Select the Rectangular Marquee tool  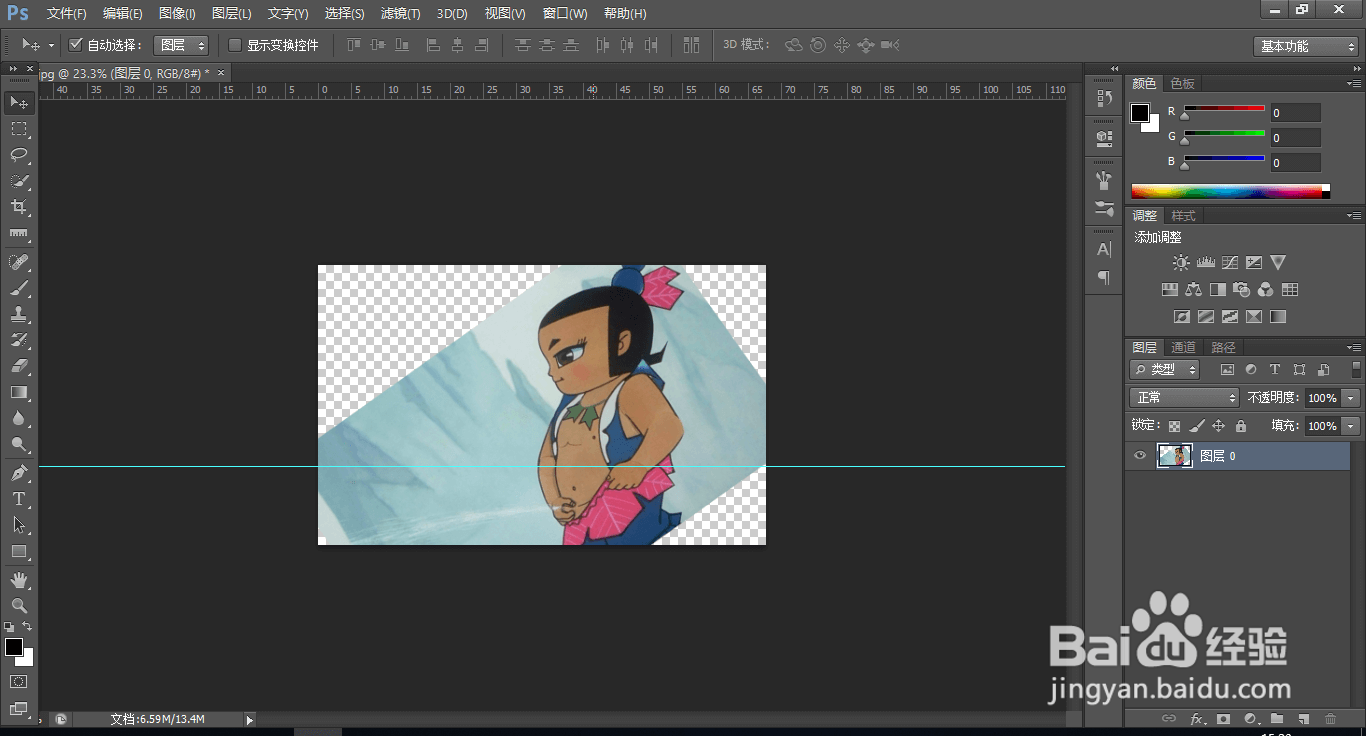tap(19, 129)
